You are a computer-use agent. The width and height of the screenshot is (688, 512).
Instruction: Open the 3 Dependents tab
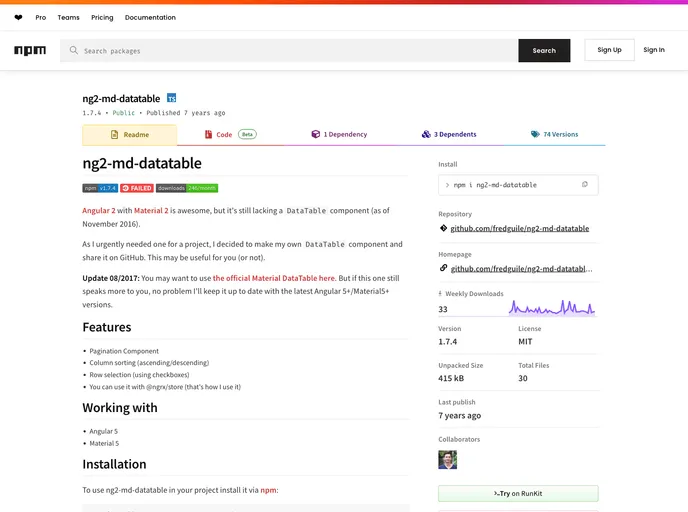(x=449, y=134)
